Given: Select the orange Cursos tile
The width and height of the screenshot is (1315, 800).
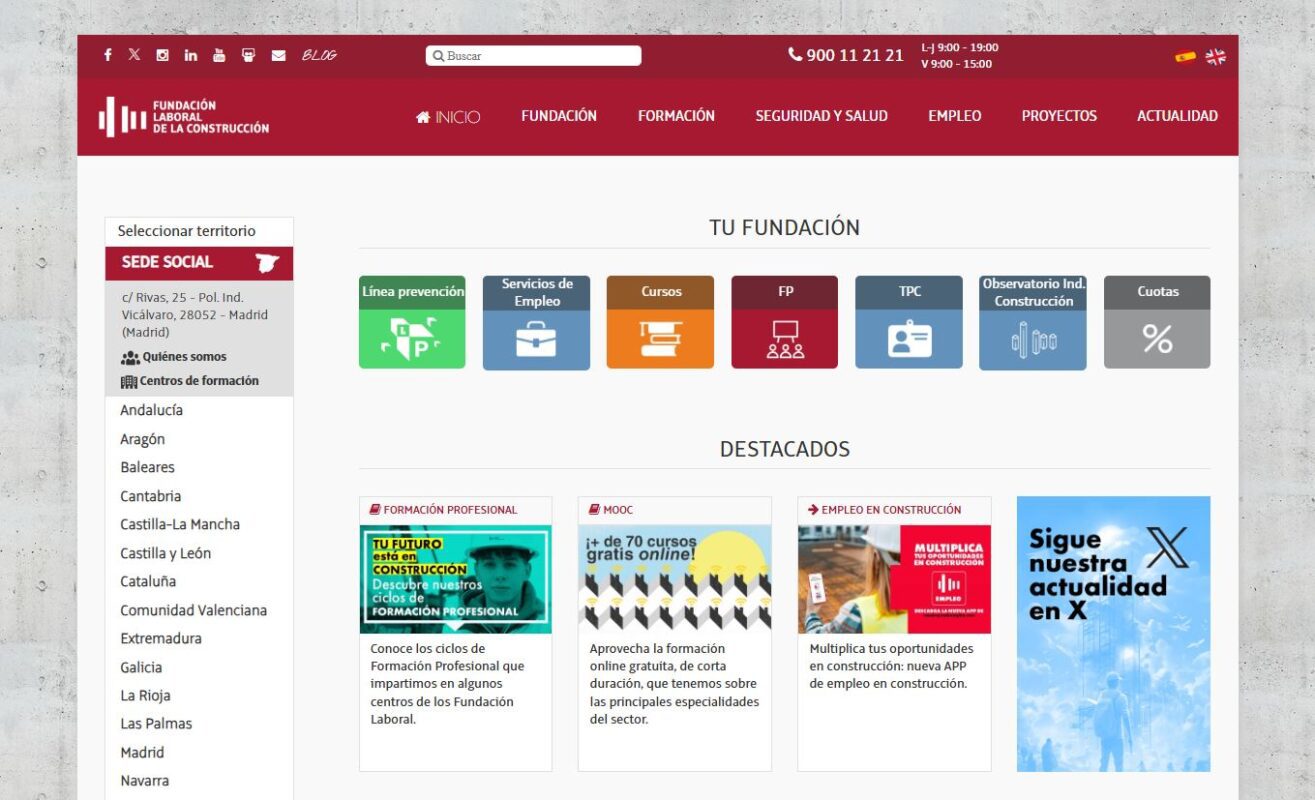Looking at the screenshot, I should [x=660, y=322].
